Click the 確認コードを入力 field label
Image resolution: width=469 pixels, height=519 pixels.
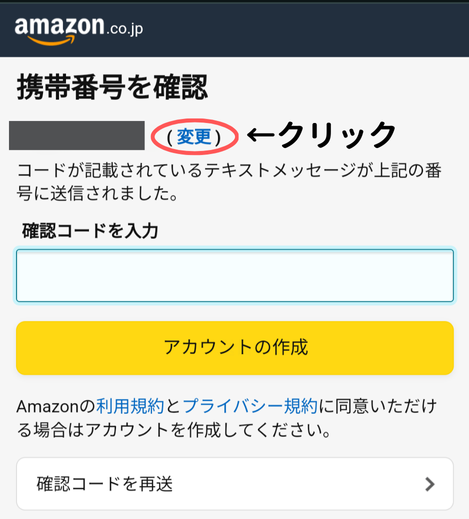tap(90, 231)
